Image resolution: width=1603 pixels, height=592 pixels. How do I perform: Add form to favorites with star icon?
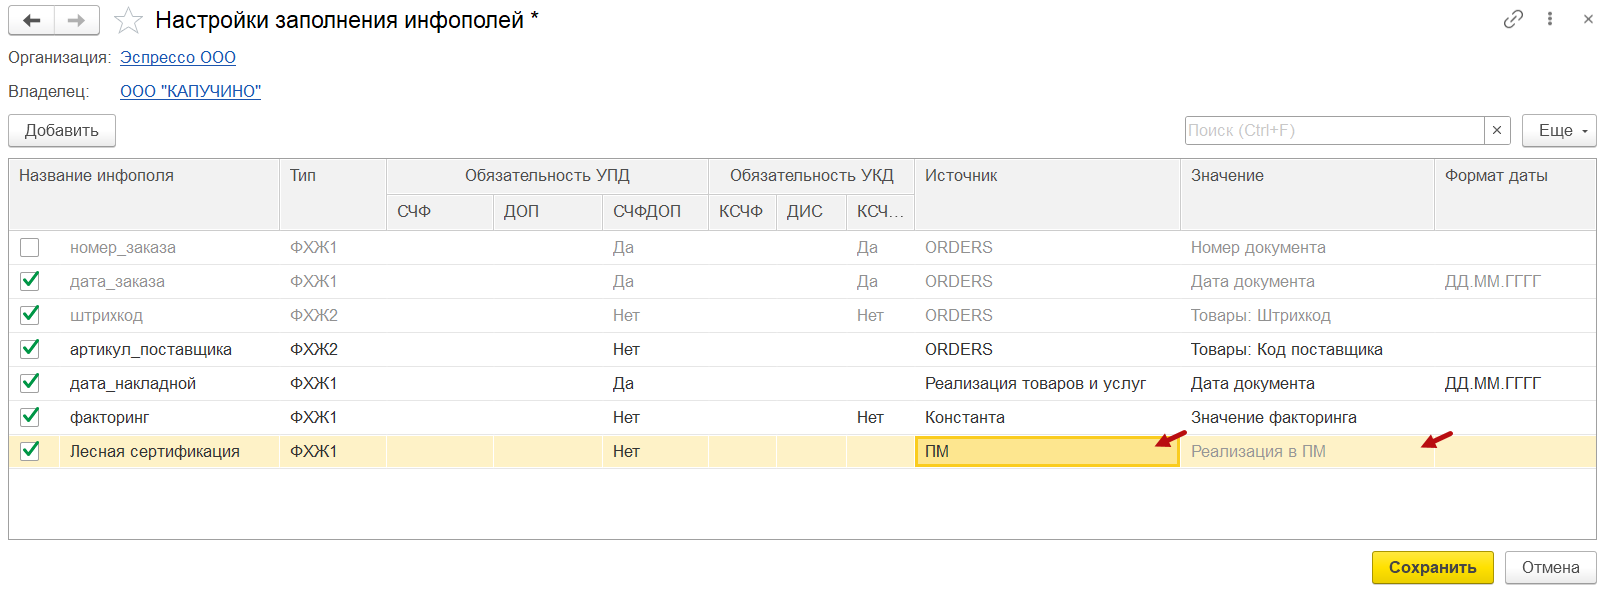click(128, 20)
